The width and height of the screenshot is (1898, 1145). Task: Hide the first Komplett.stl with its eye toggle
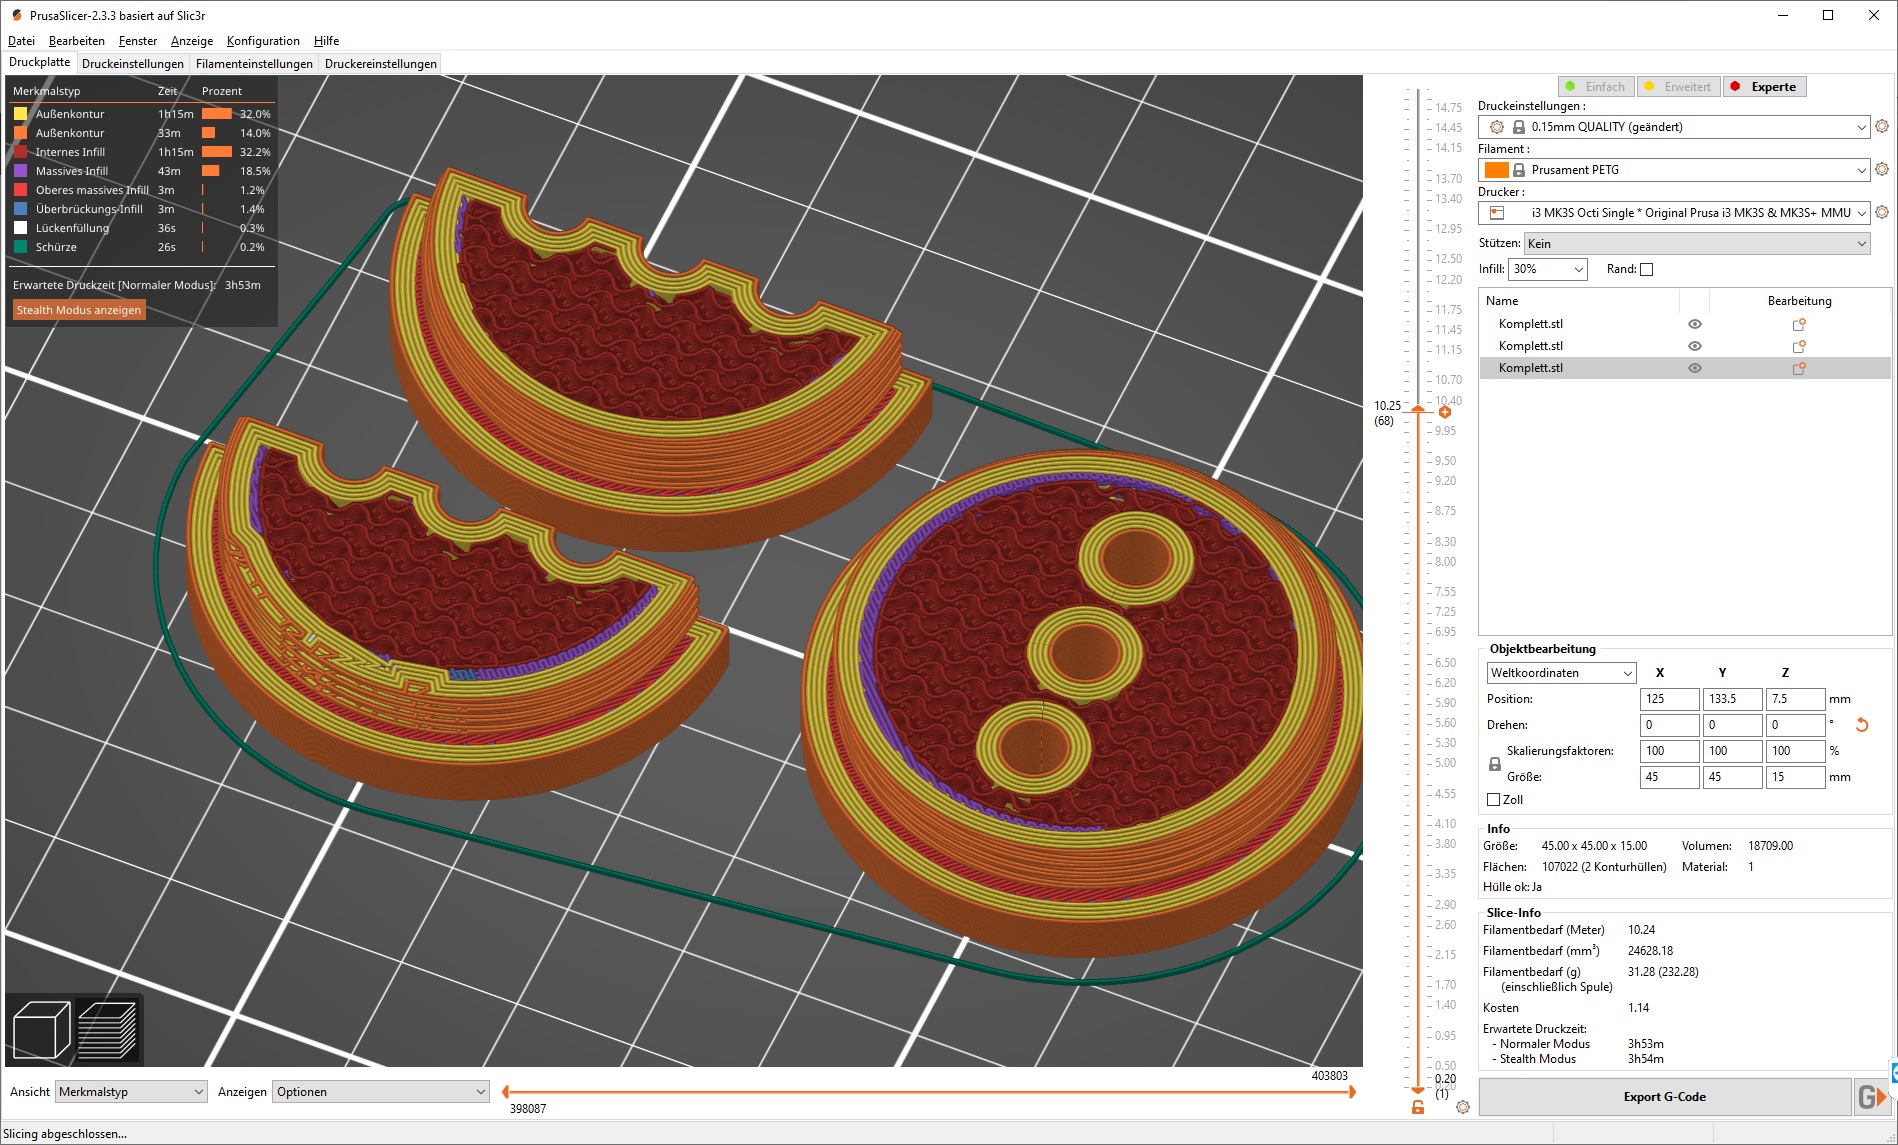1694,323
